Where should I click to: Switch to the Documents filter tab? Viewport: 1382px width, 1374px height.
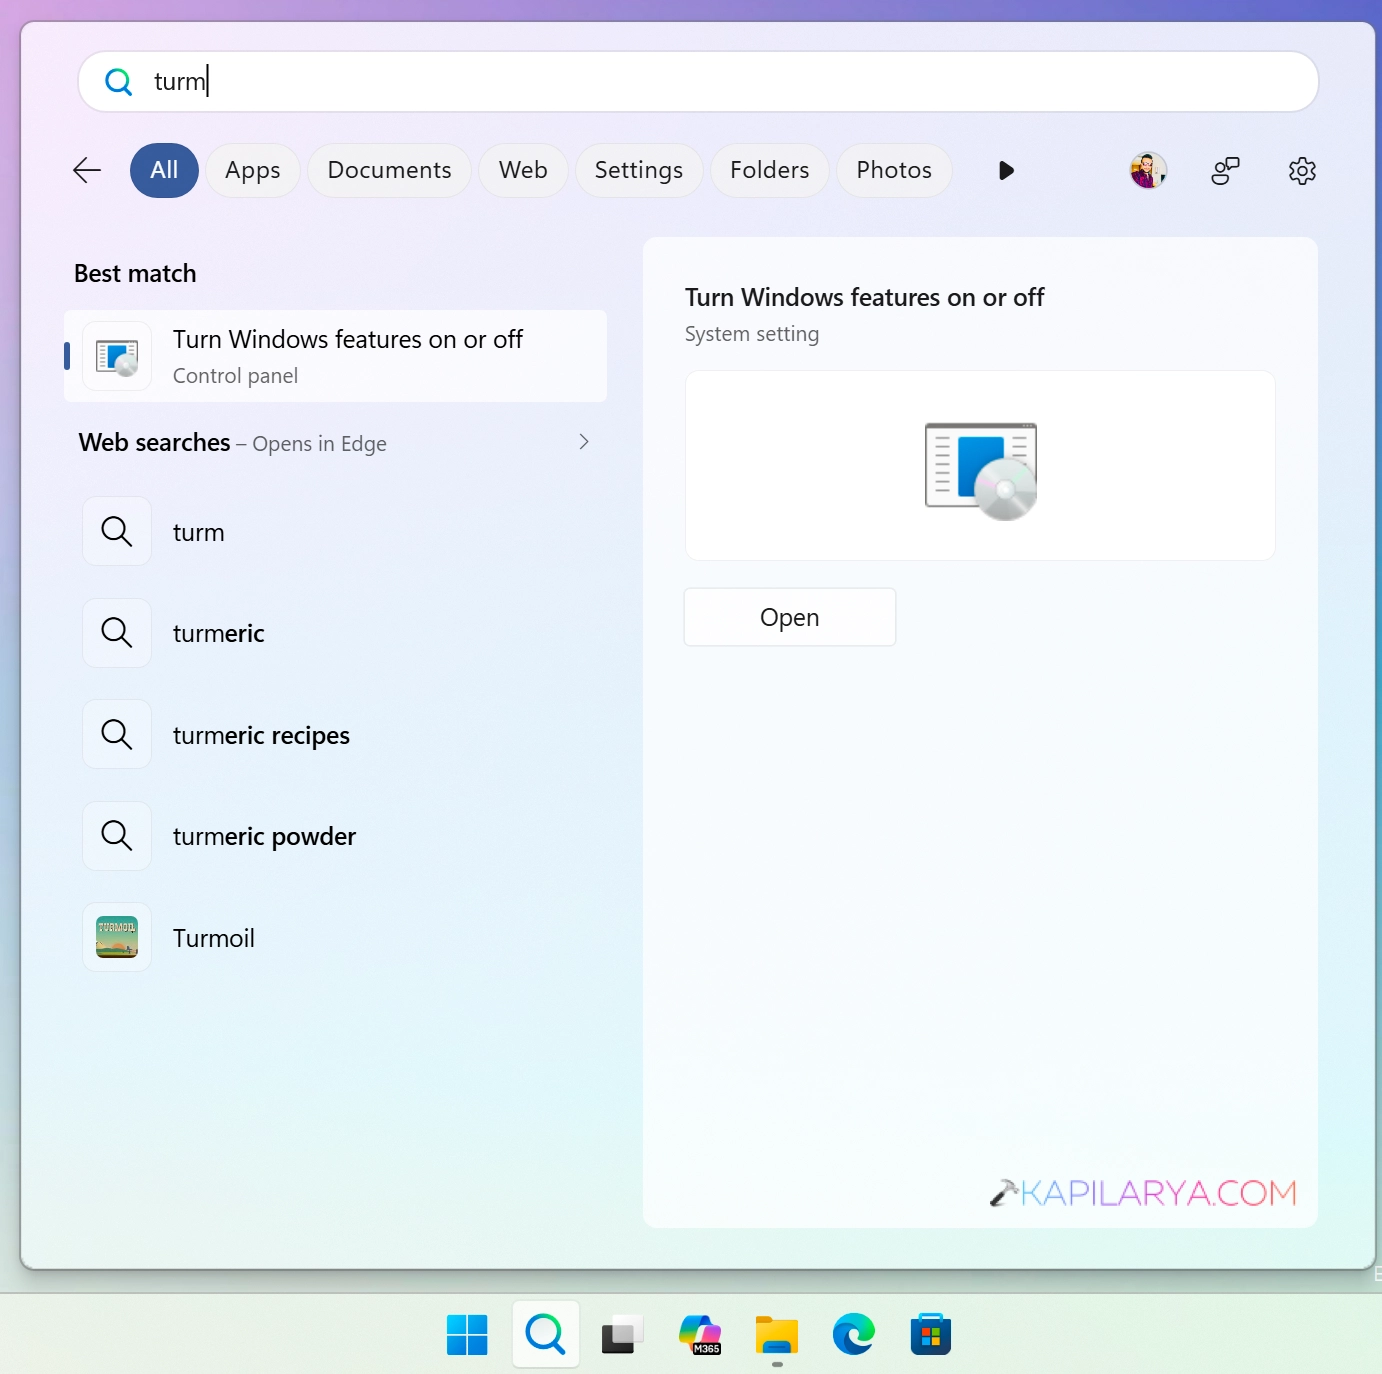[x=389, y=170]
